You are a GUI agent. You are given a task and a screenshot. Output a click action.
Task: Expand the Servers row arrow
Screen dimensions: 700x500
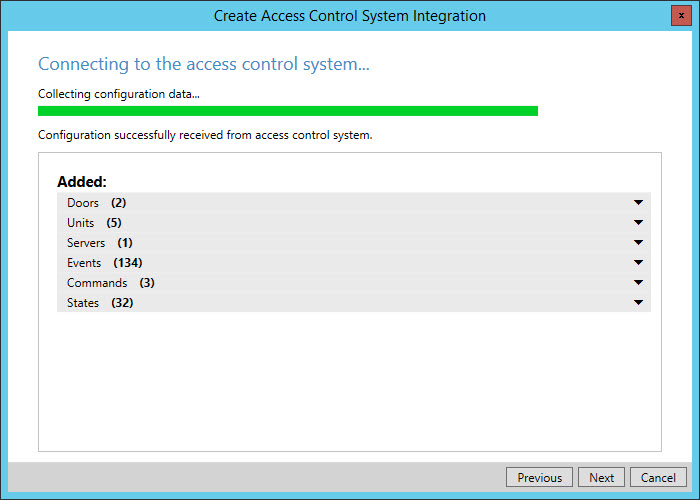coord(638,243)
